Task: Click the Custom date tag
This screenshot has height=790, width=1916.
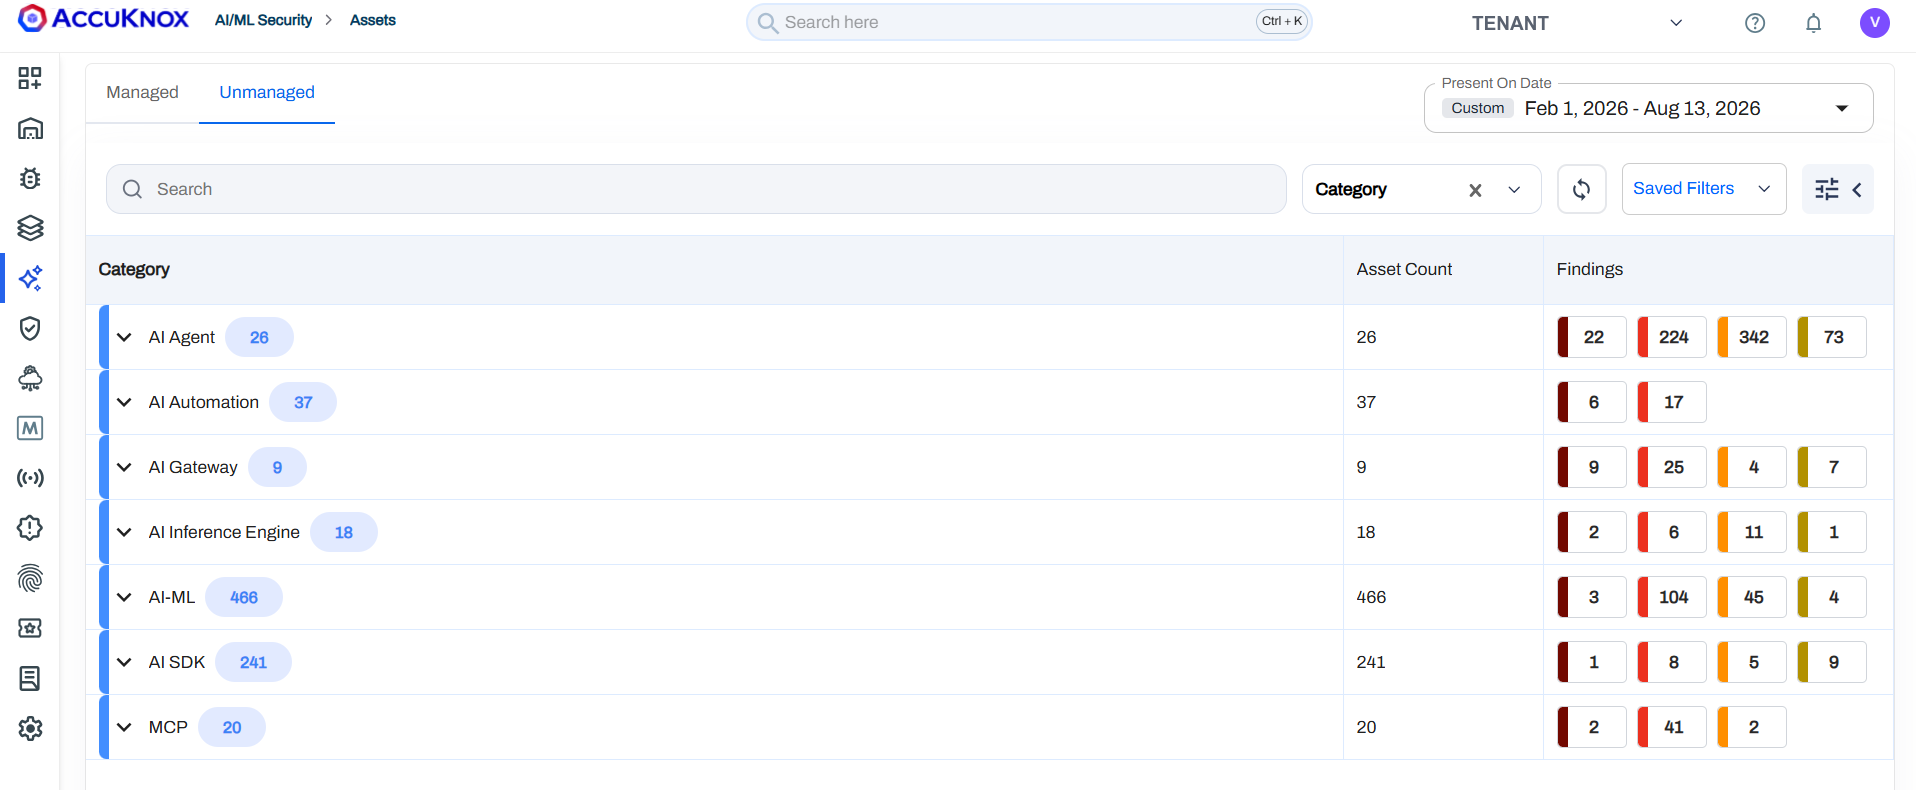Action: (x=1478, y=108)
